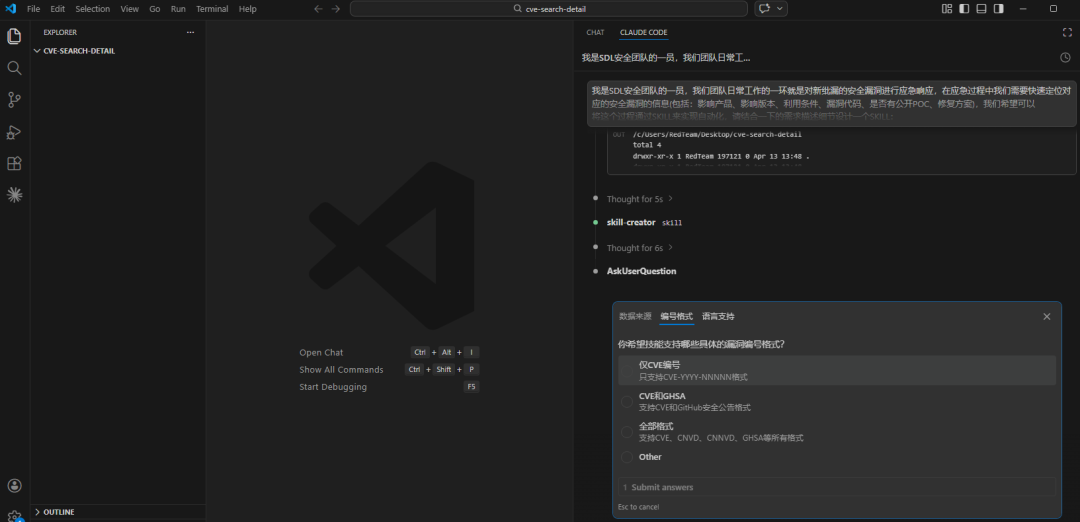Select the Other radio option
This screenshot has width=1080, height=522.
(x=627, y=457)
